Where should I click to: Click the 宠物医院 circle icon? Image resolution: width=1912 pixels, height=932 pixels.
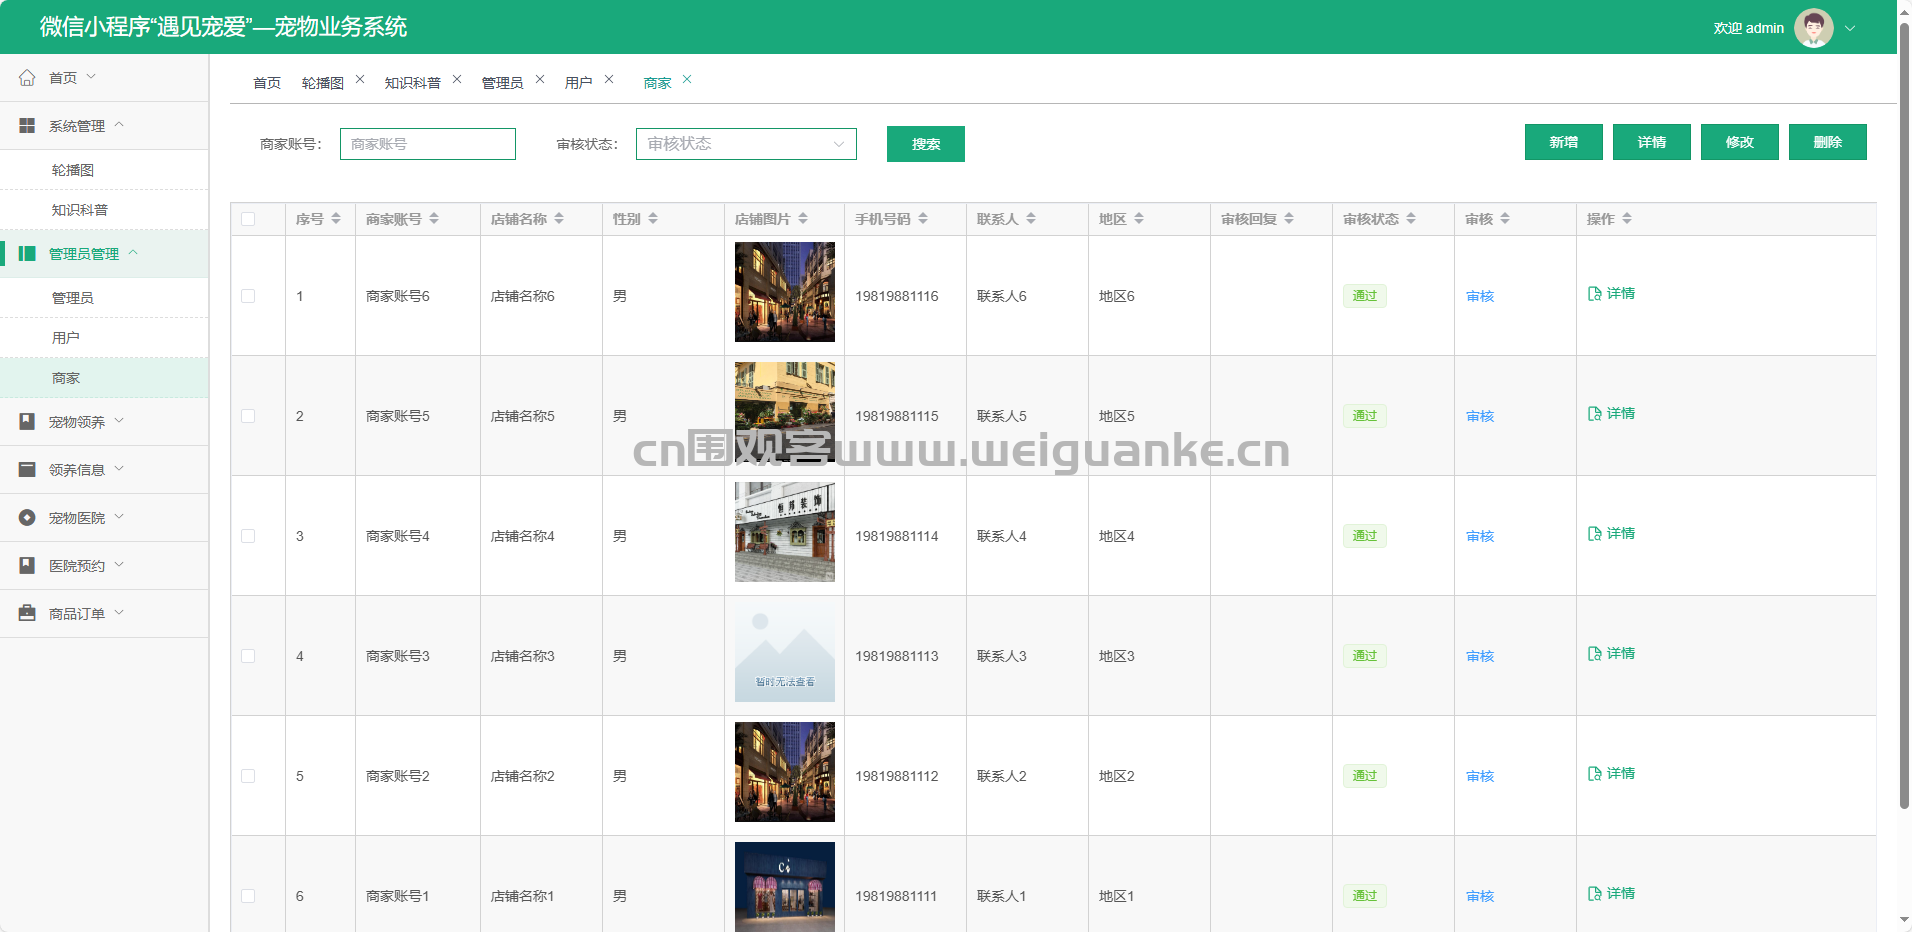click(x=27, y=518)
